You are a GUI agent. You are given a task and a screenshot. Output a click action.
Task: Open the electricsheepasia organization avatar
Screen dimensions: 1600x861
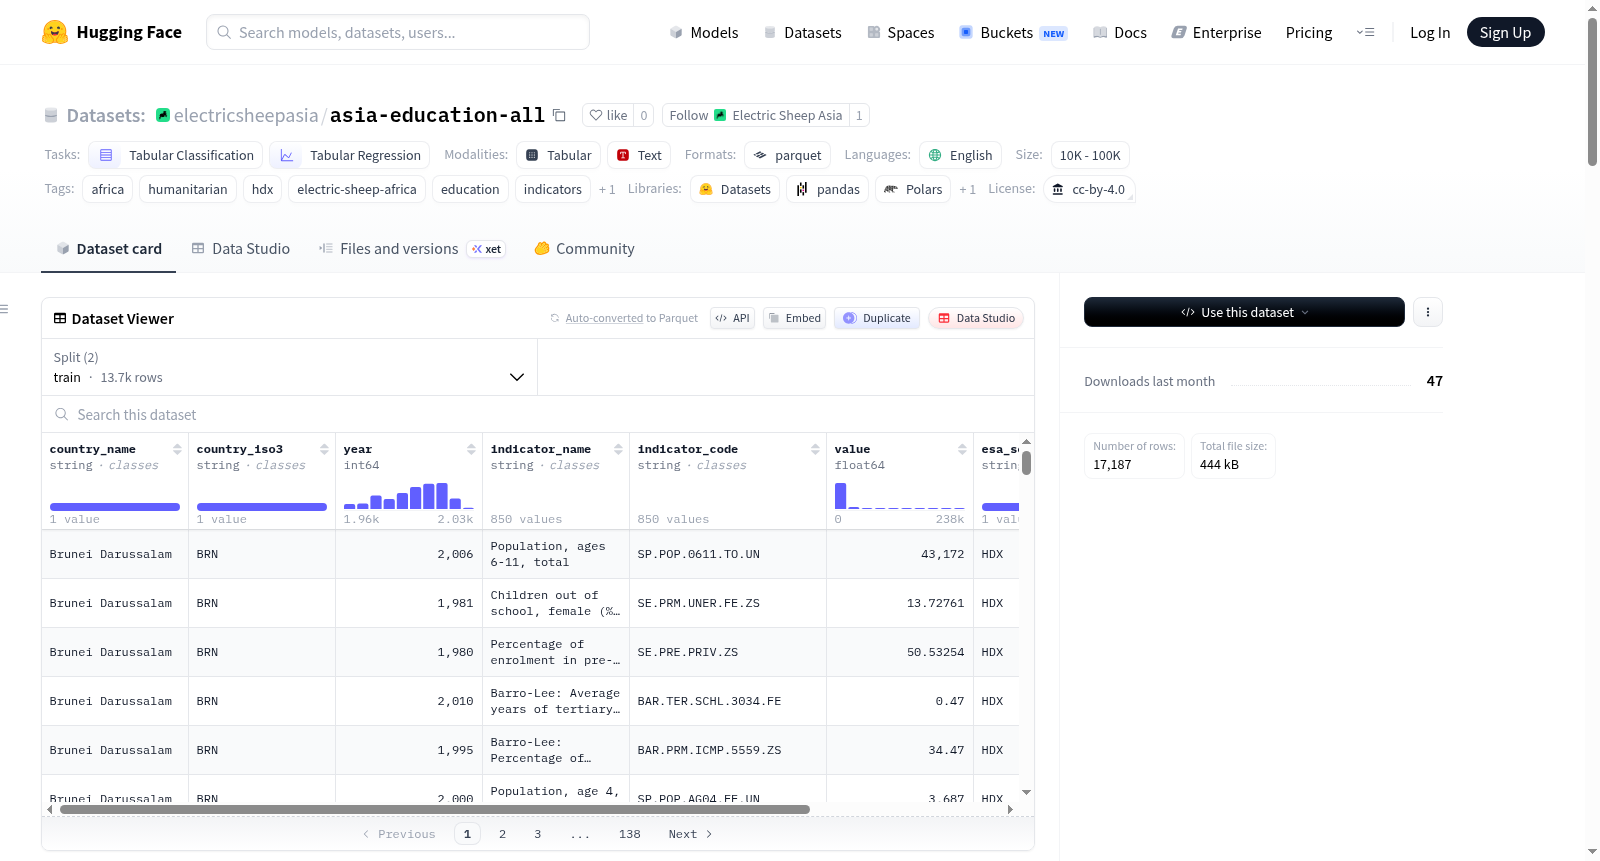pos(163,115)
